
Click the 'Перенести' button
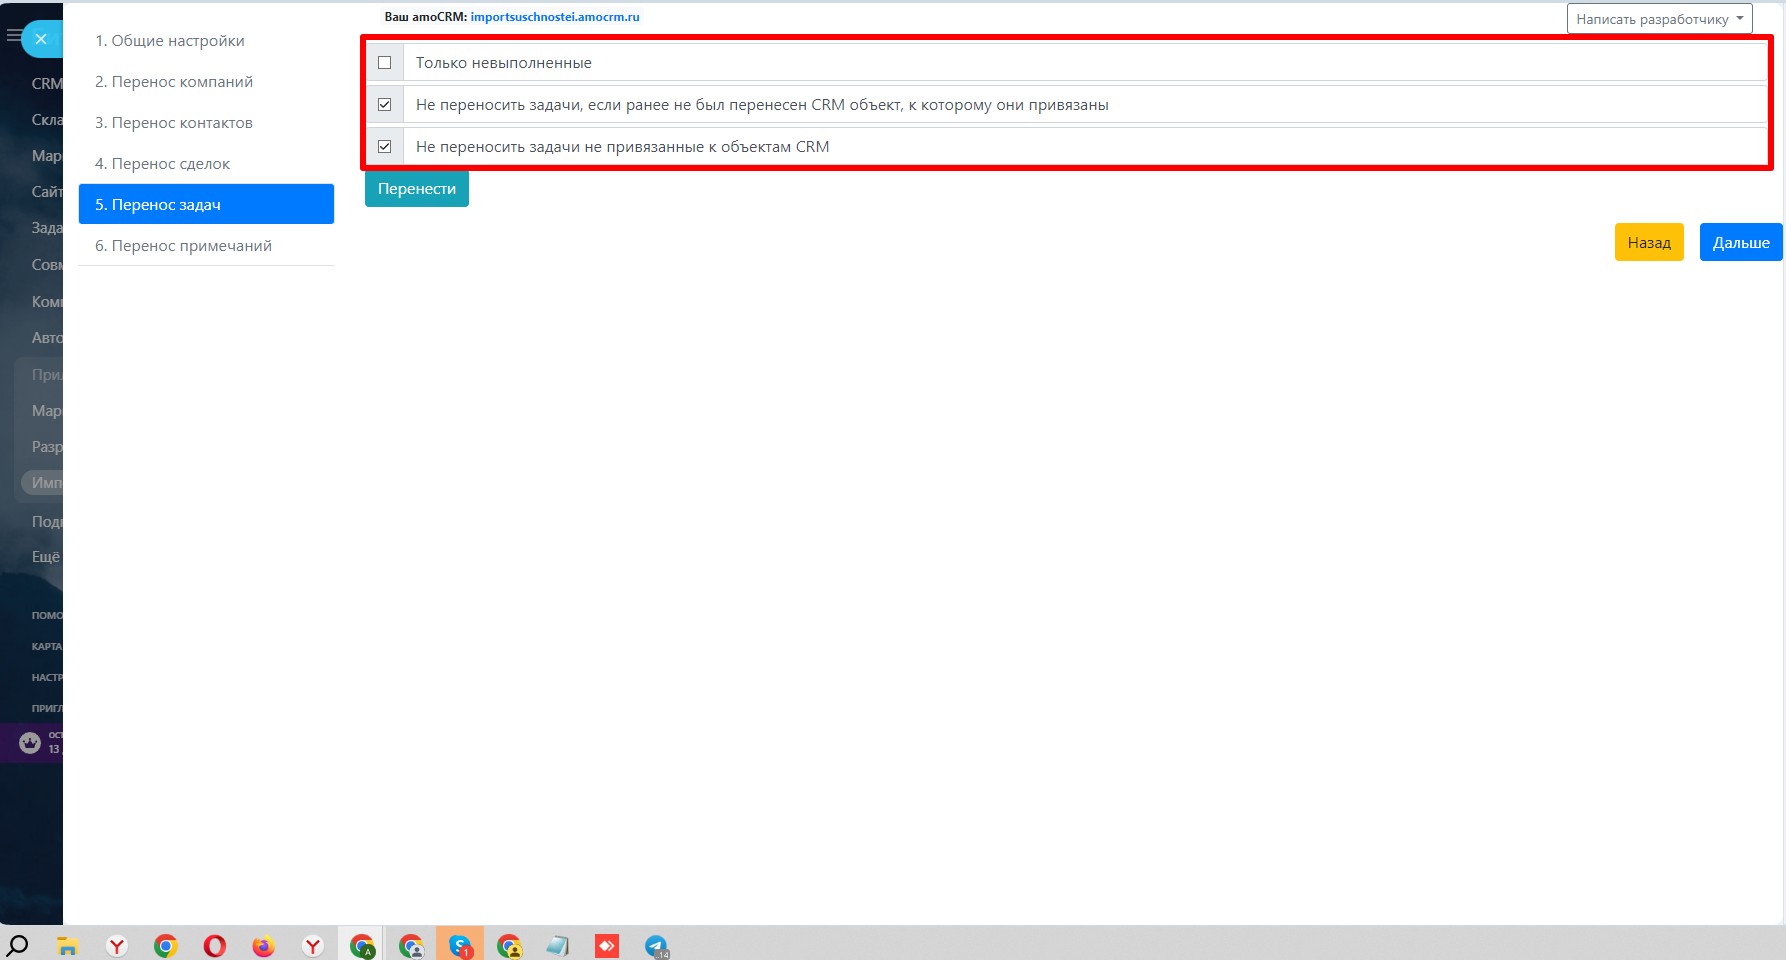coord(417,189)
